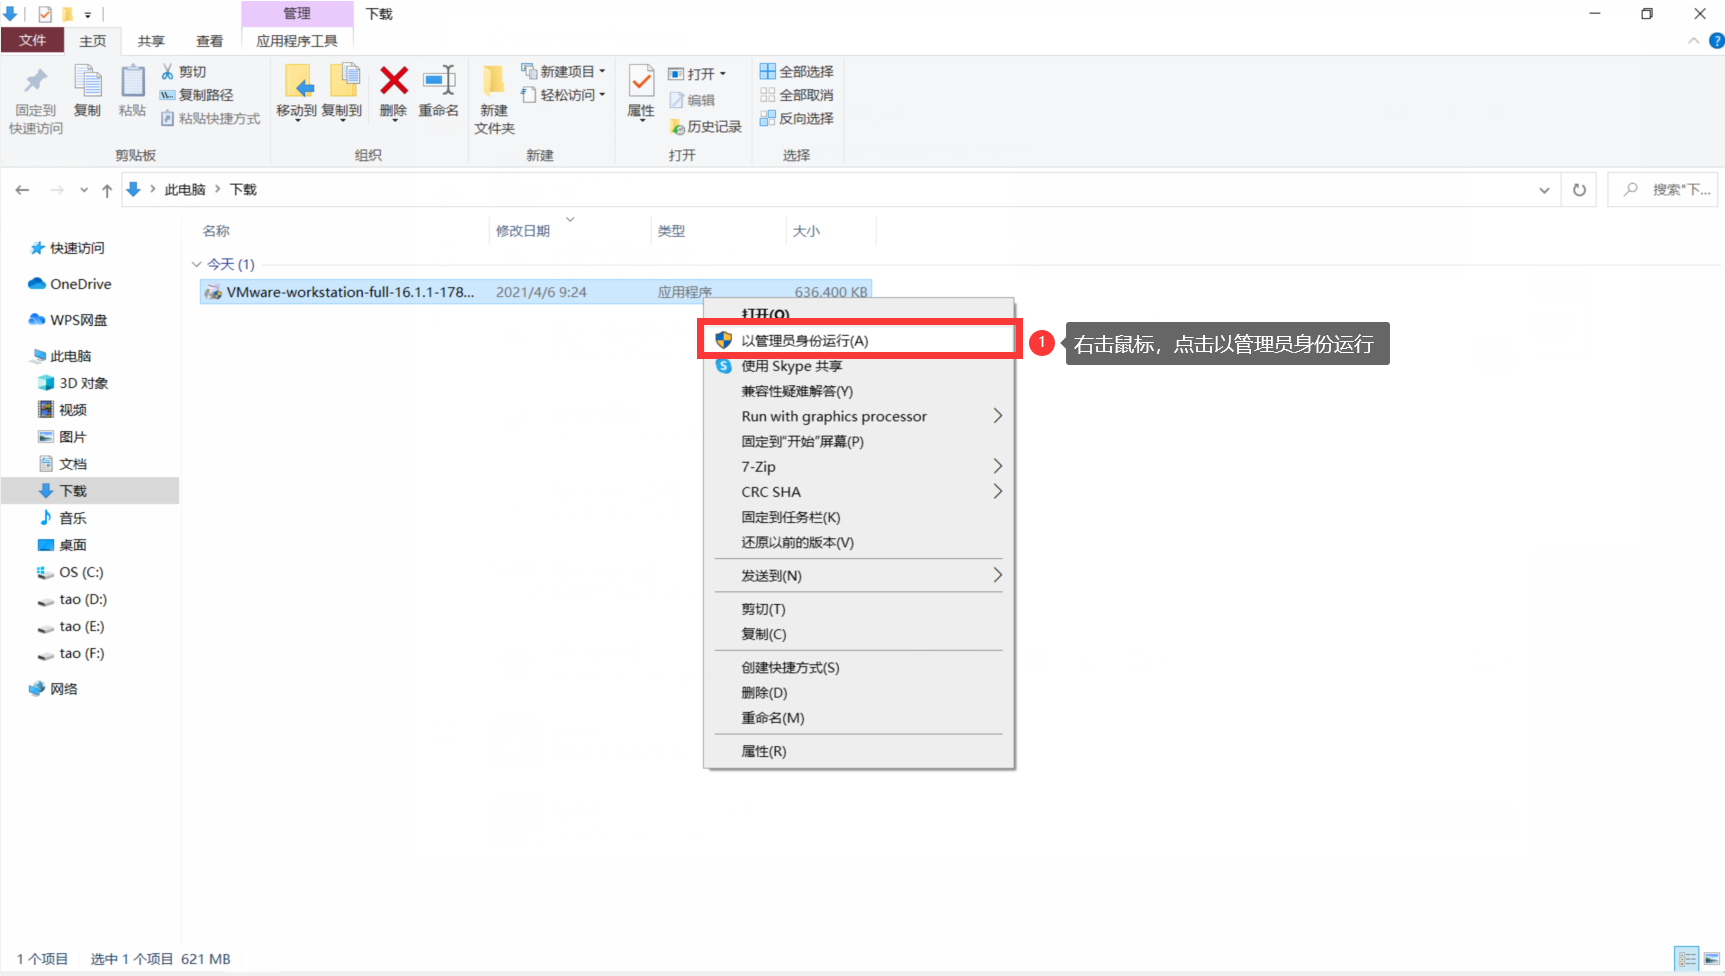Viewport: 1725px width, 976px height.
Task: Open the Easy Access (轻松访问) dropdown
Action: [564, 95]
